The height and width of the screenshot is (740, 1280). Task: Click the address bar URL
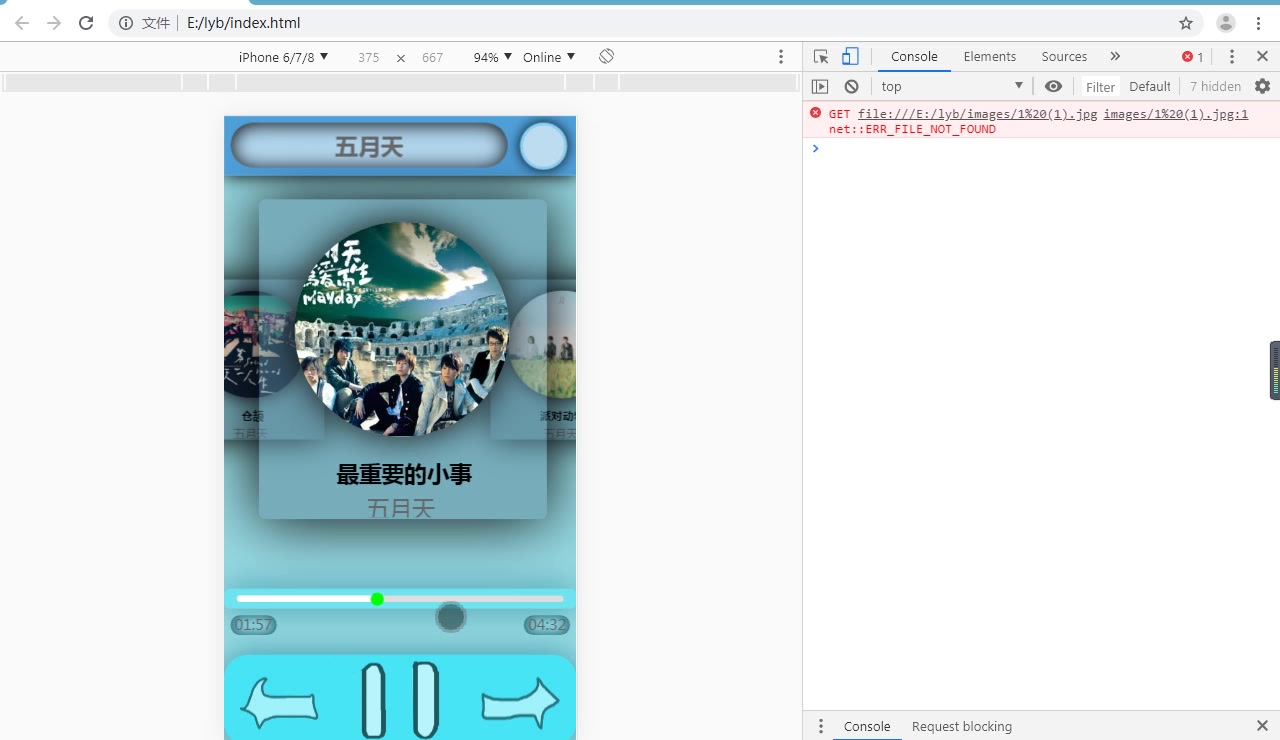pos(244,23)
